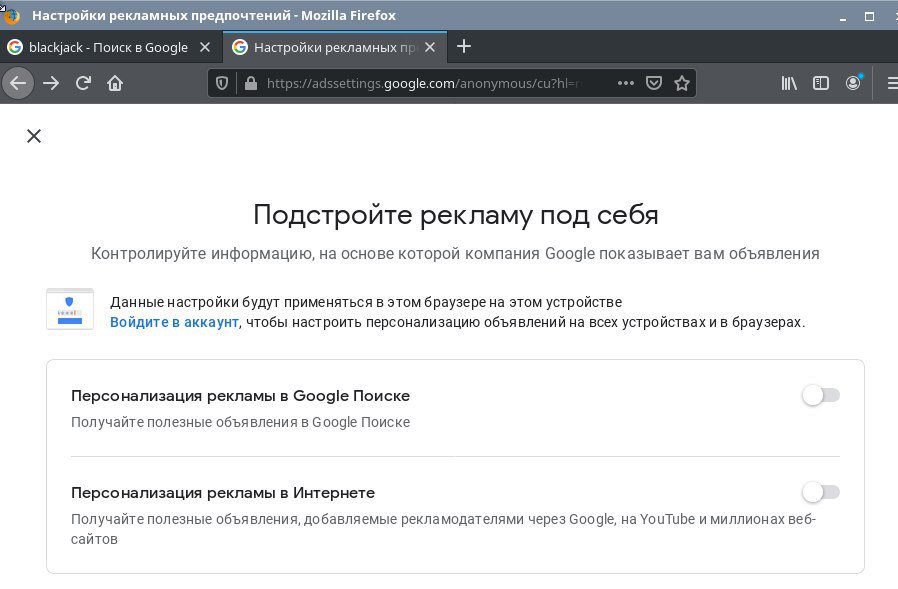Reload the current page

click(x=83, y=84)
